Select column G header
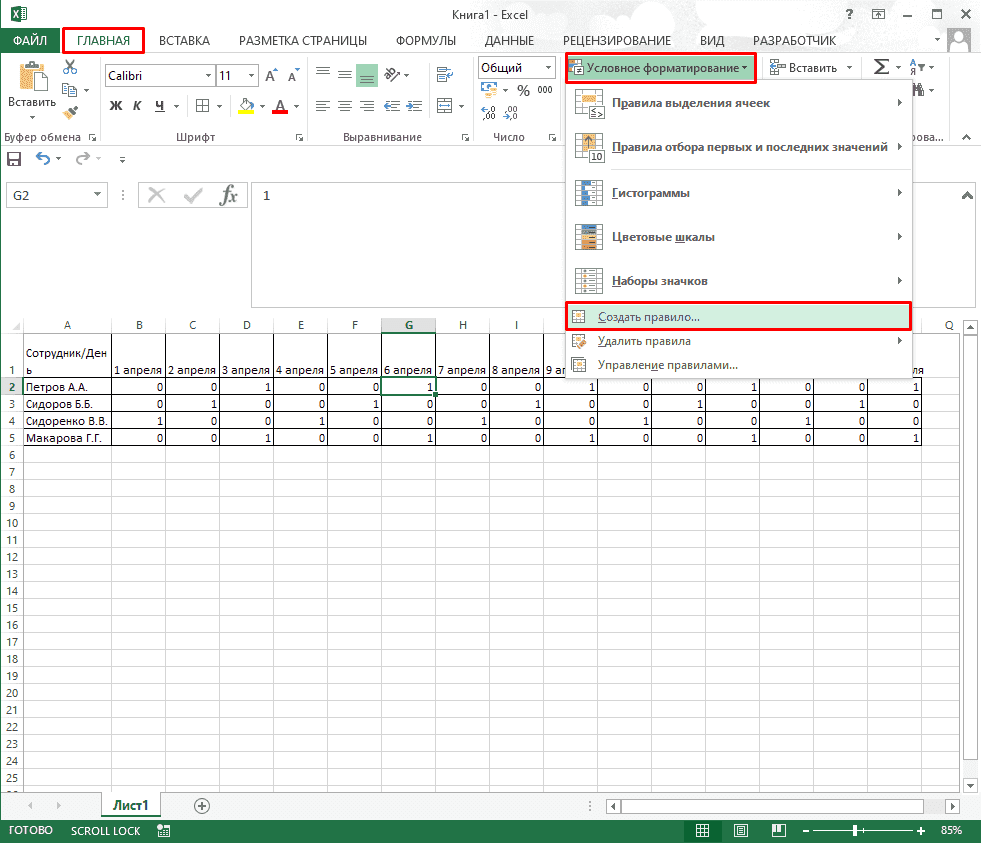981x843 pixels. coord(409,325)
